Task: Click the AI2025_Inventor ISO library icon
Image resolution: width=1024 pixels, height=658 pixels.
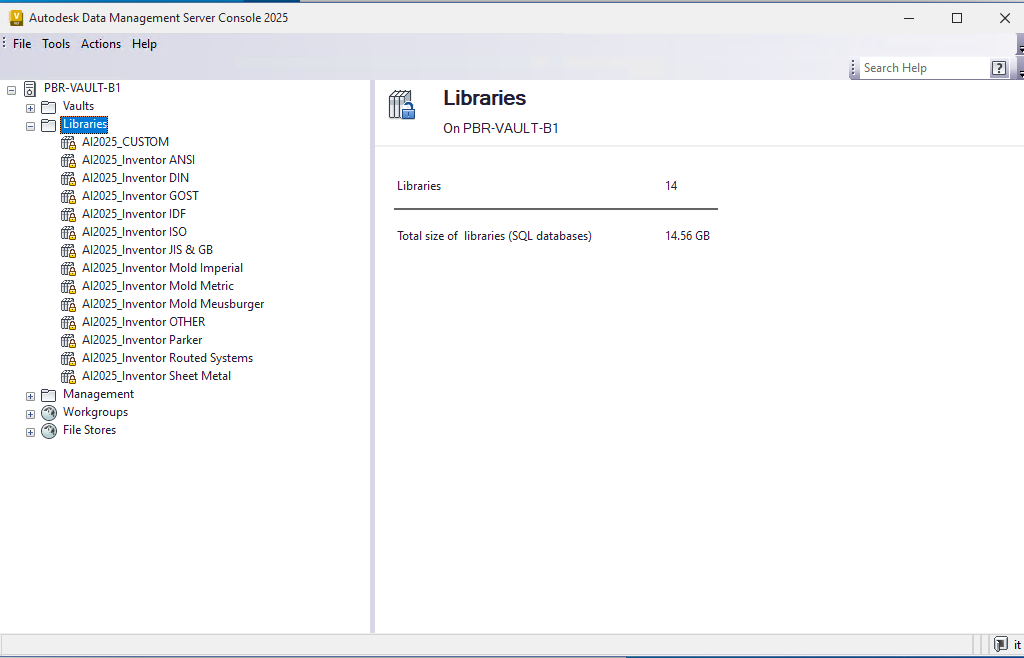Action: (69, 232)
